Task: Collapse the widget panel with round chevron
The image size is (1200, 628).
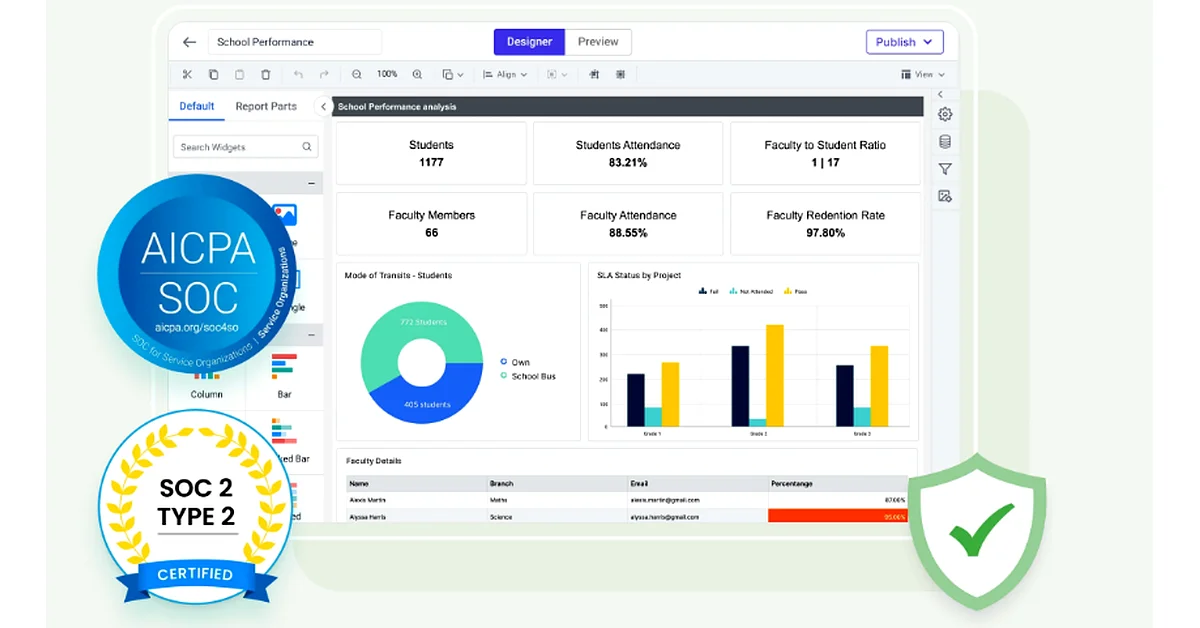Action: 323,106
